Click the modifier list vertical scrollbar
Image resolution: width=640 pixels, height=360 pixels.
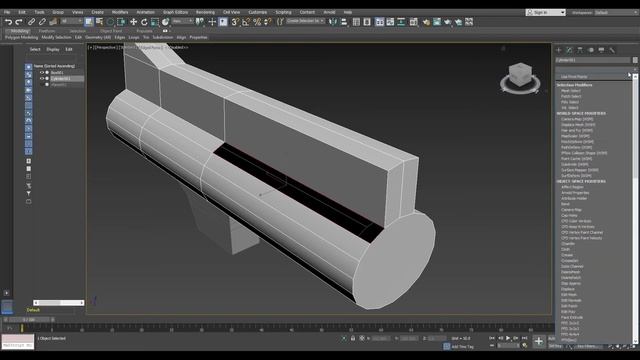635,209
